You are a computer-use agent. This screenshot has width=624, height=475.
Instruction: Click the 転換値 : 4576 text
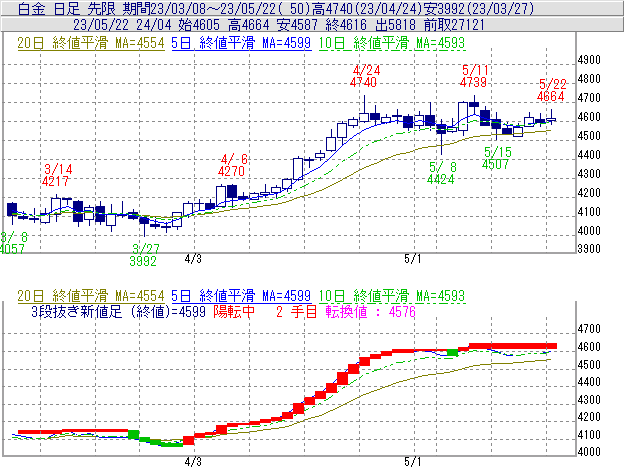pyautogui.click(x=370, y=312)
